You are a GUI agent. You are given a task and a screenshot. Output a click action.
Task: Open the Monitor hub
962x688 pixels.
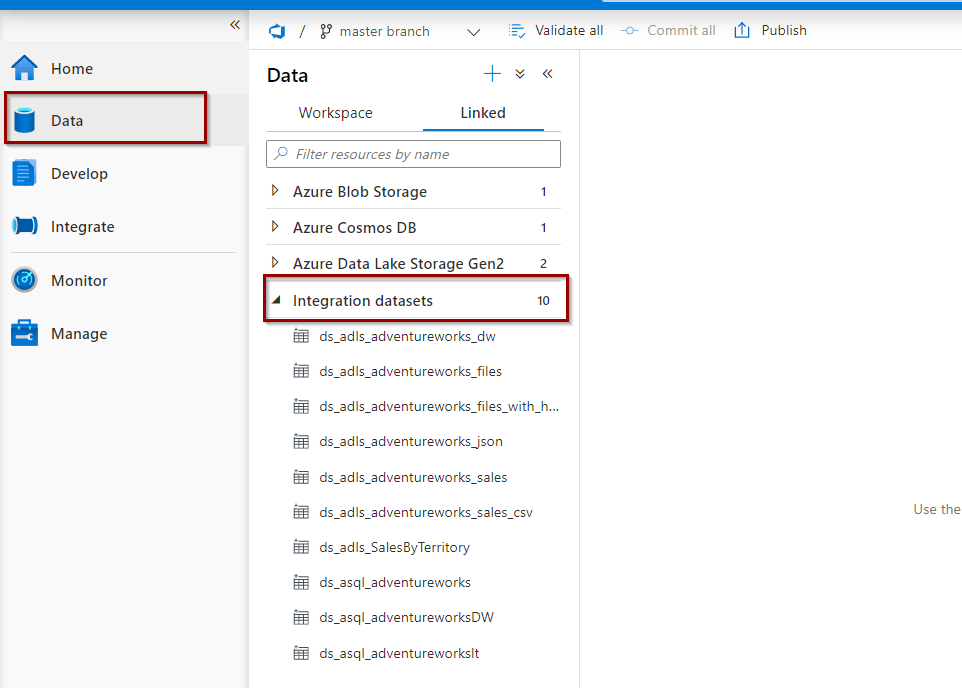pyautogui.click(x=123, y=280)
